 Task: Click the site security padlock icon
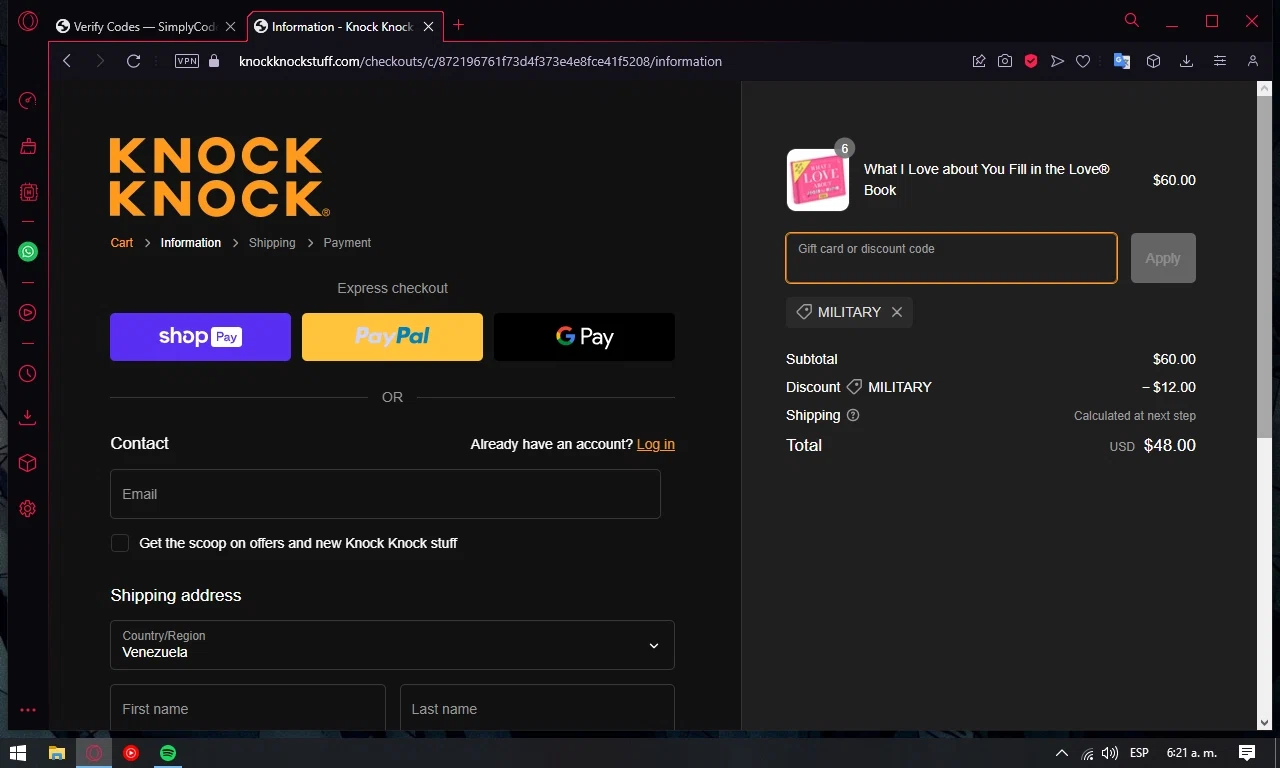pyautogui.click(x=214, y=61)
